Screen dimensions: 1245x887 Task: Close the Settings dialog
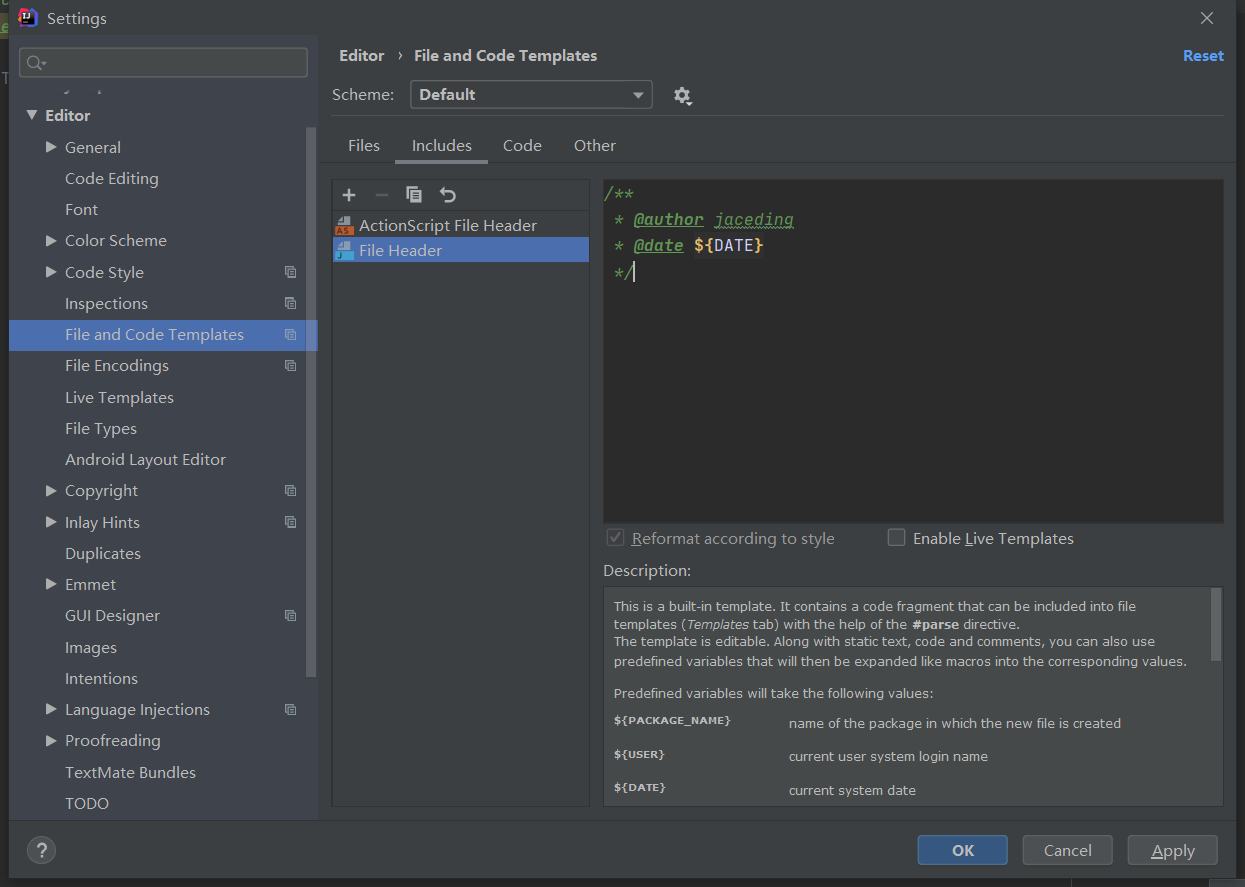click(1207, 18)
